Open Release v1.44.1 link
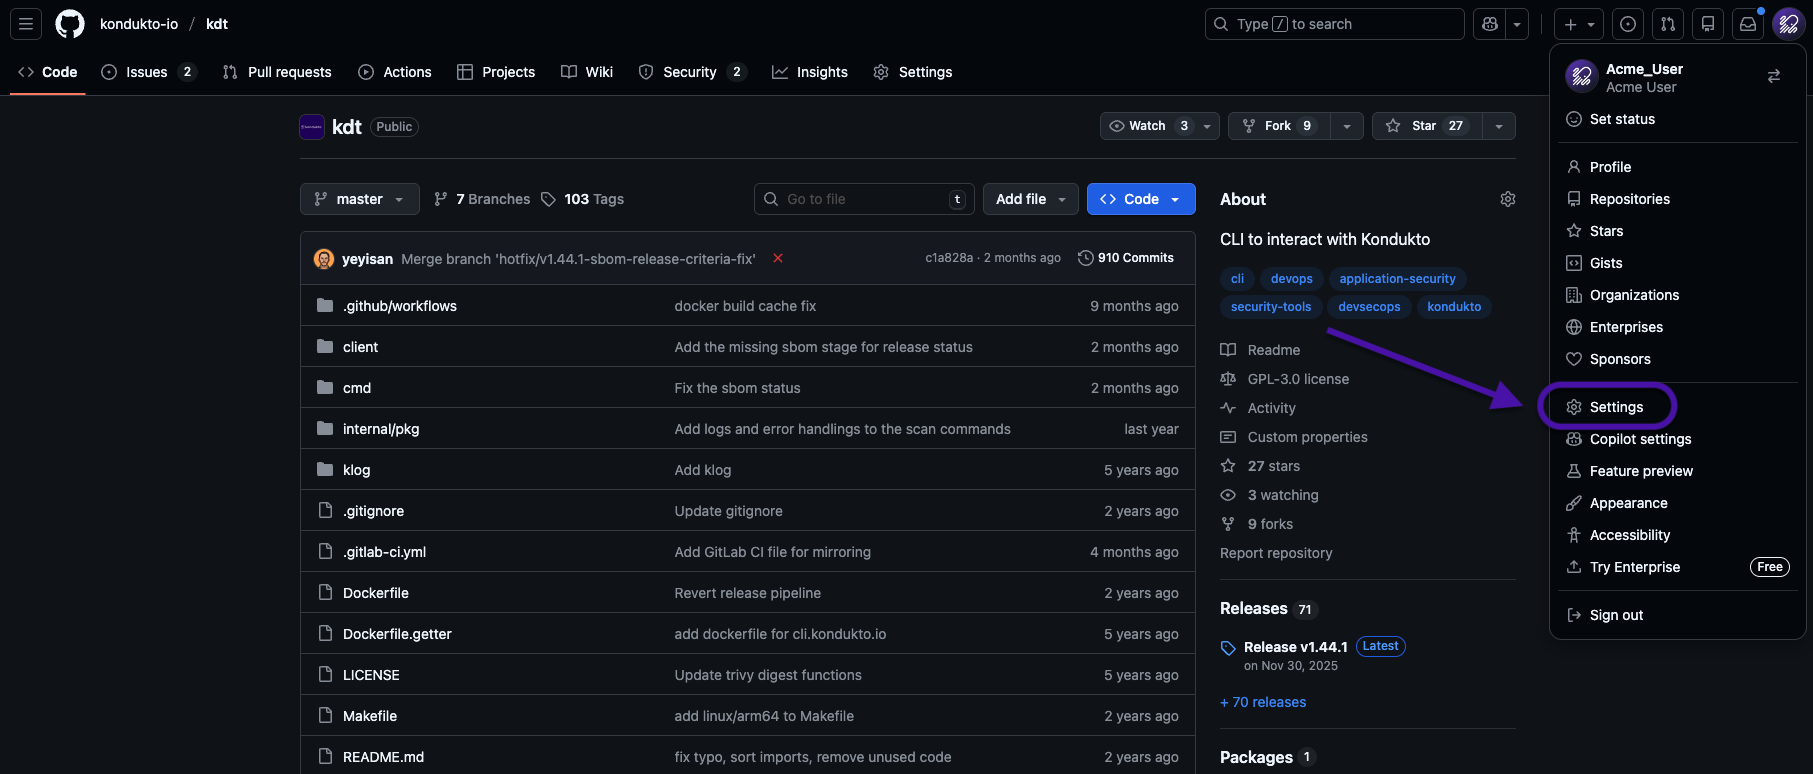 click(x=1295, y=647)
